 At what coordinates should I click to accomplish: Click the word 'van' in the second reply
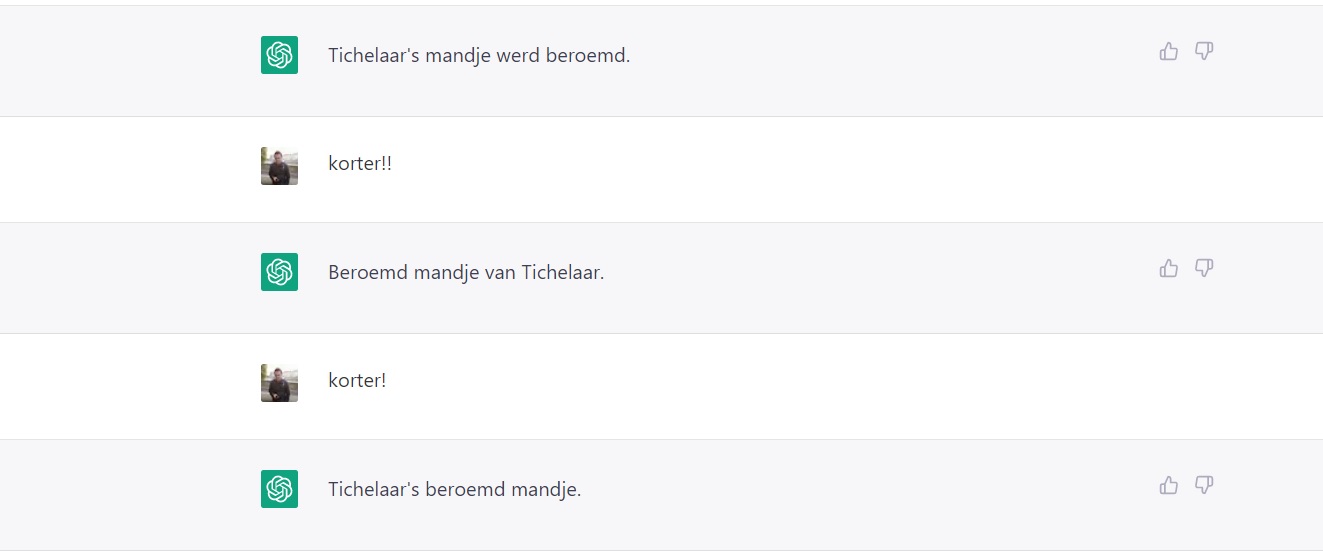[499, 273]
